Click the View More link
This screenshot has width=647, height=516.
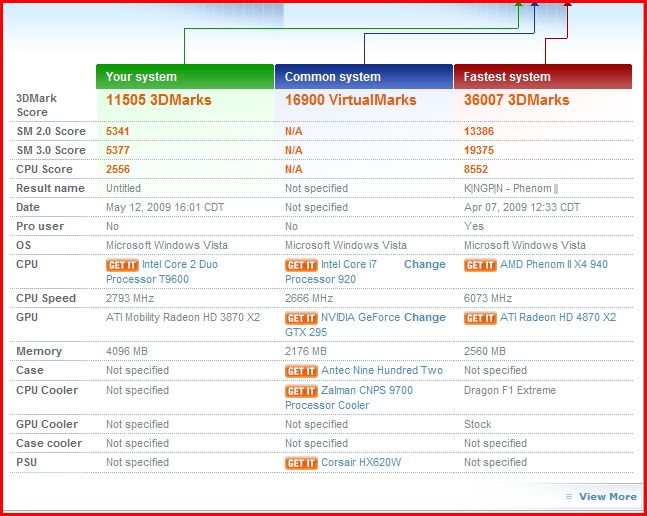click(607, 497)
